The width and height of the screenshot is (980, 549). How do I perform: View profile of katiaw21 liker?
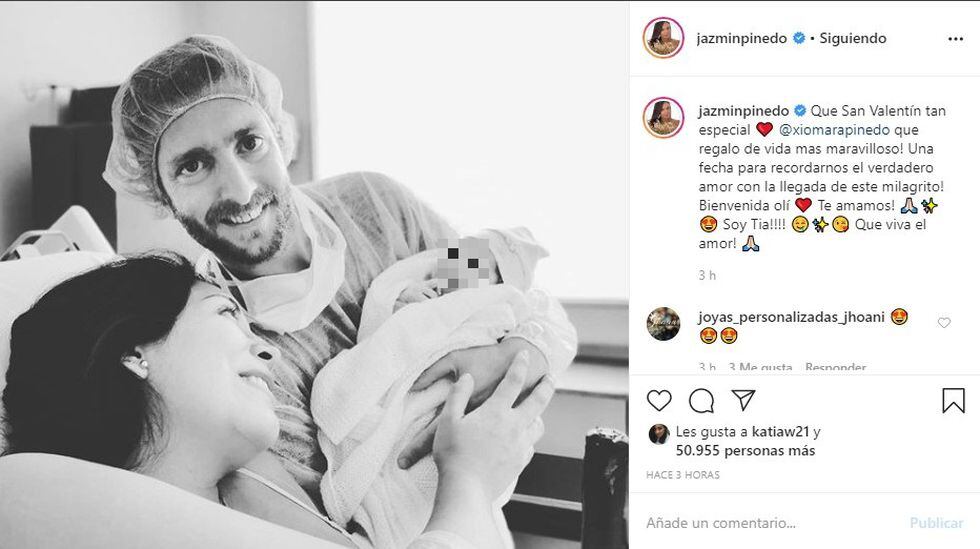tap(781, 431)
